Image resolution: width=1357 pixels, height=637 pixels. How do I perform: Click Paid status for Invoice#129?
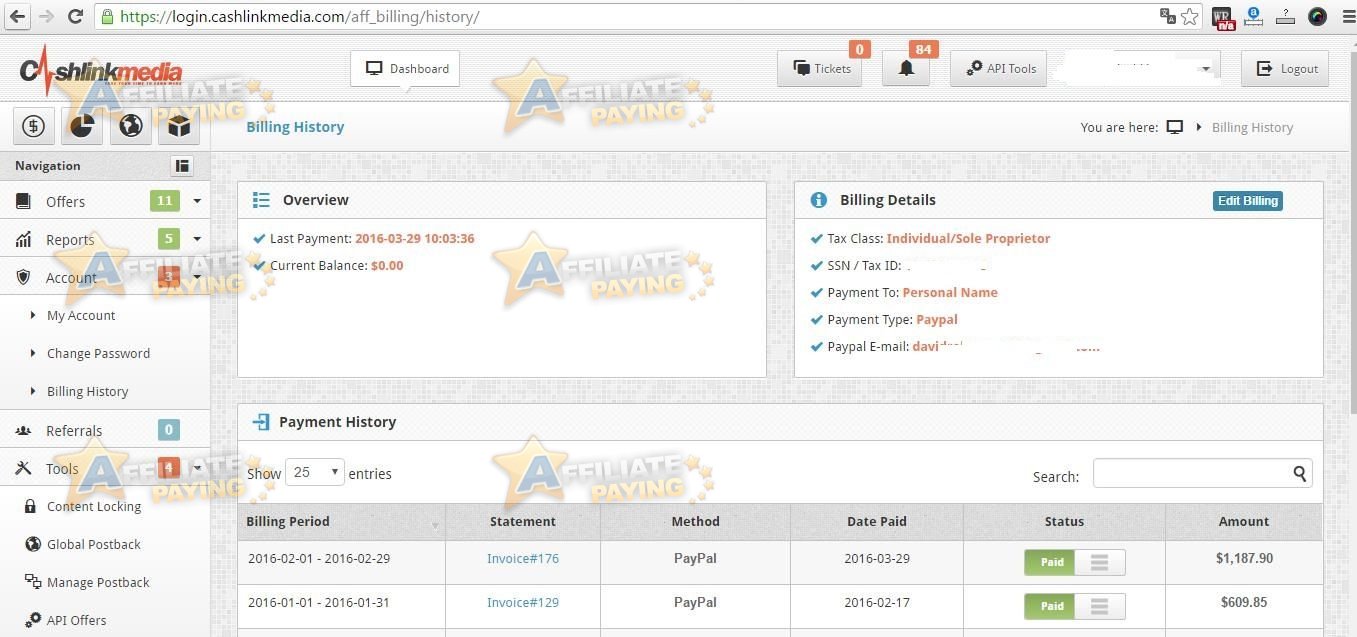tap(1050, 606)
